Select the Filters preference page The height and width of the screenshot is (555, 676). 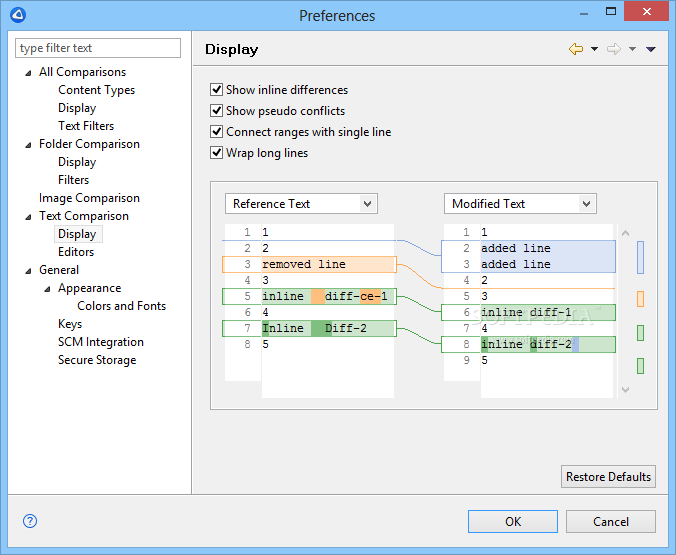(x=74, y=180)
